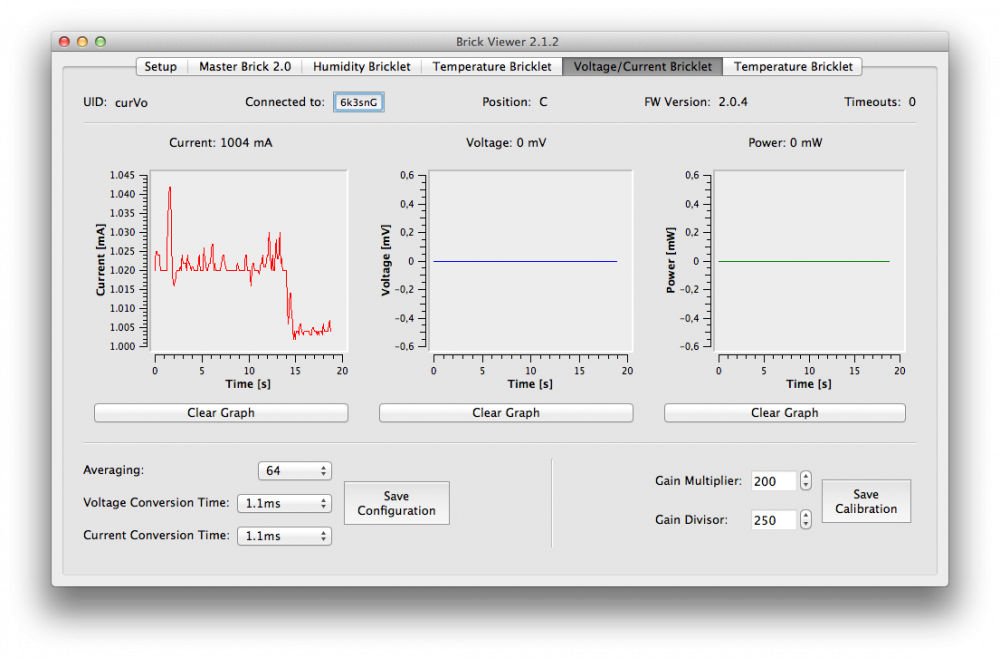Clear the Current graph

(221, 413)
